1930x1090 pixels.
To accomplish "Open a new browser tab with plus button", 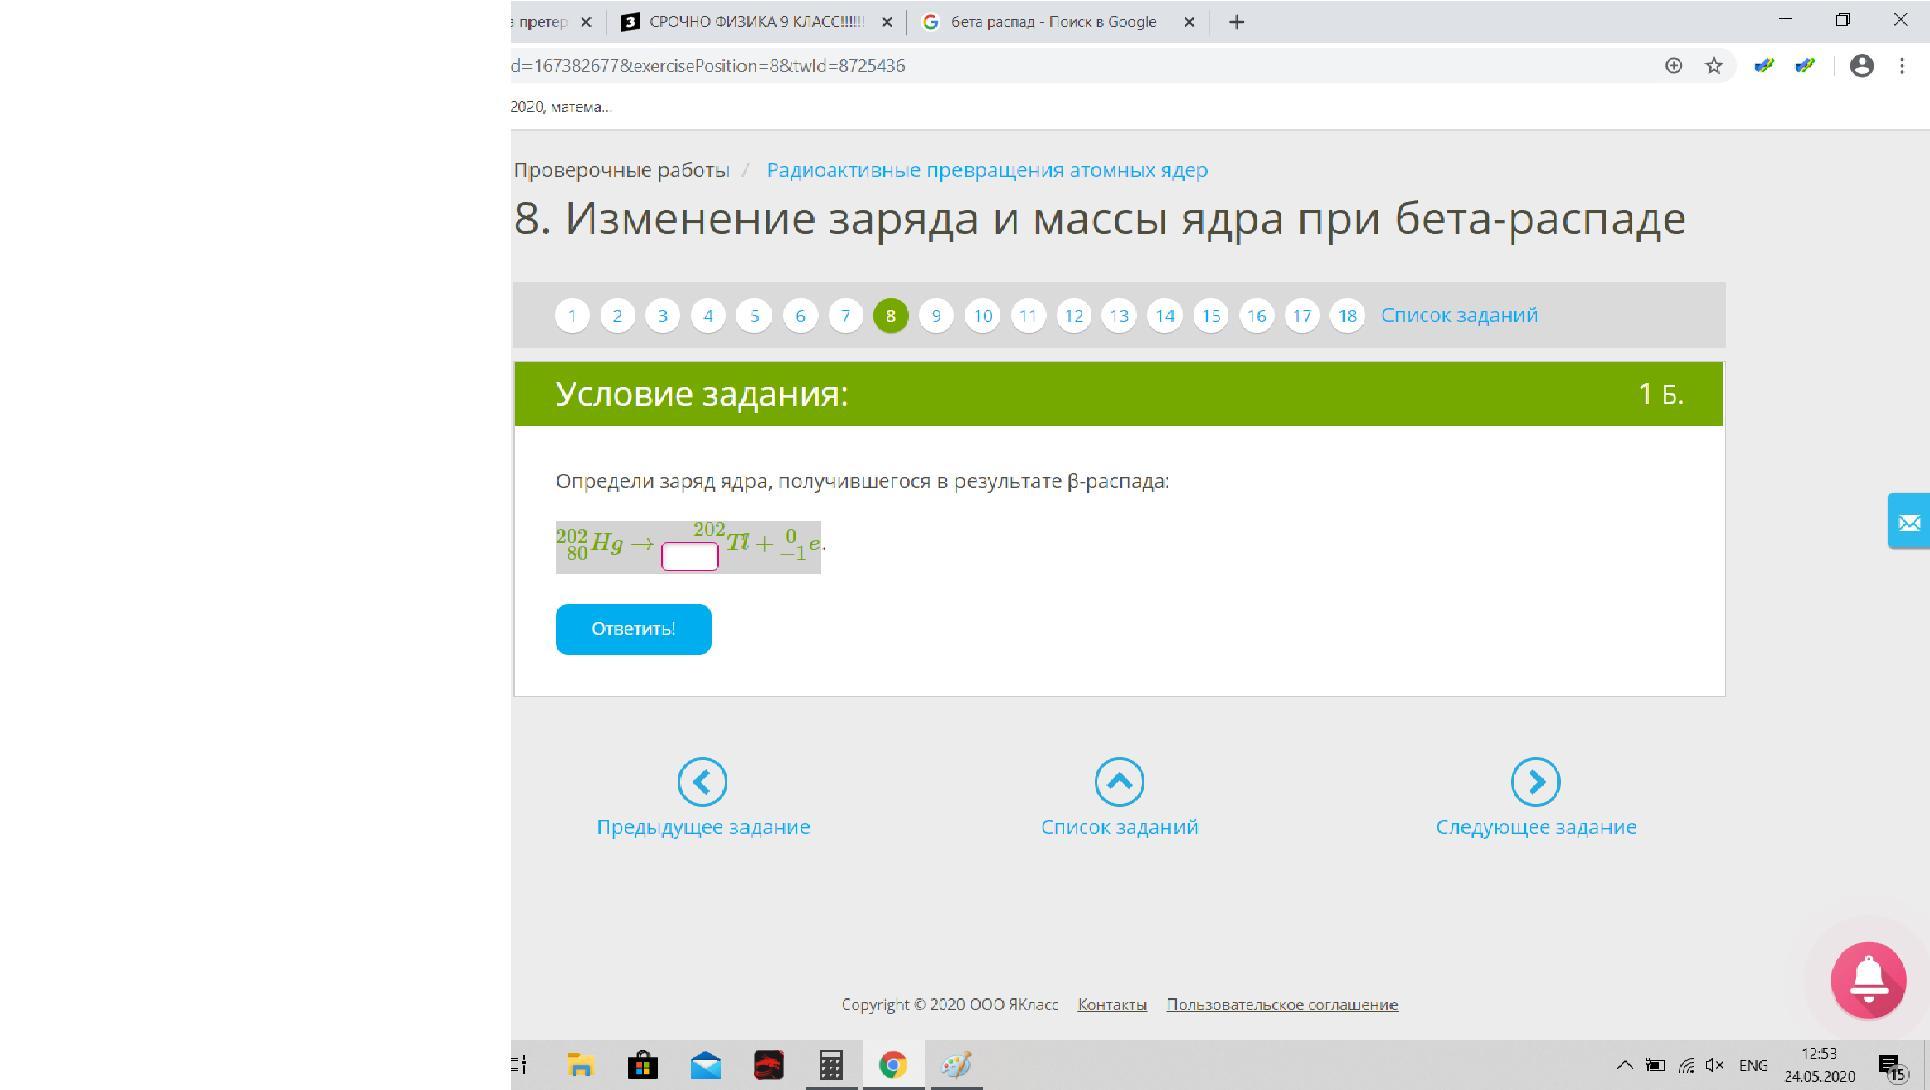I will pyautogui.click(x=1236, y=22).
